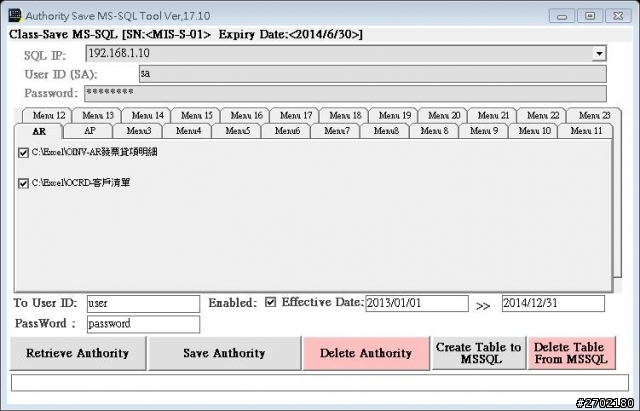Open the Menu 23 tab
This screenshot has height=411, width=640.
[594, 116]
